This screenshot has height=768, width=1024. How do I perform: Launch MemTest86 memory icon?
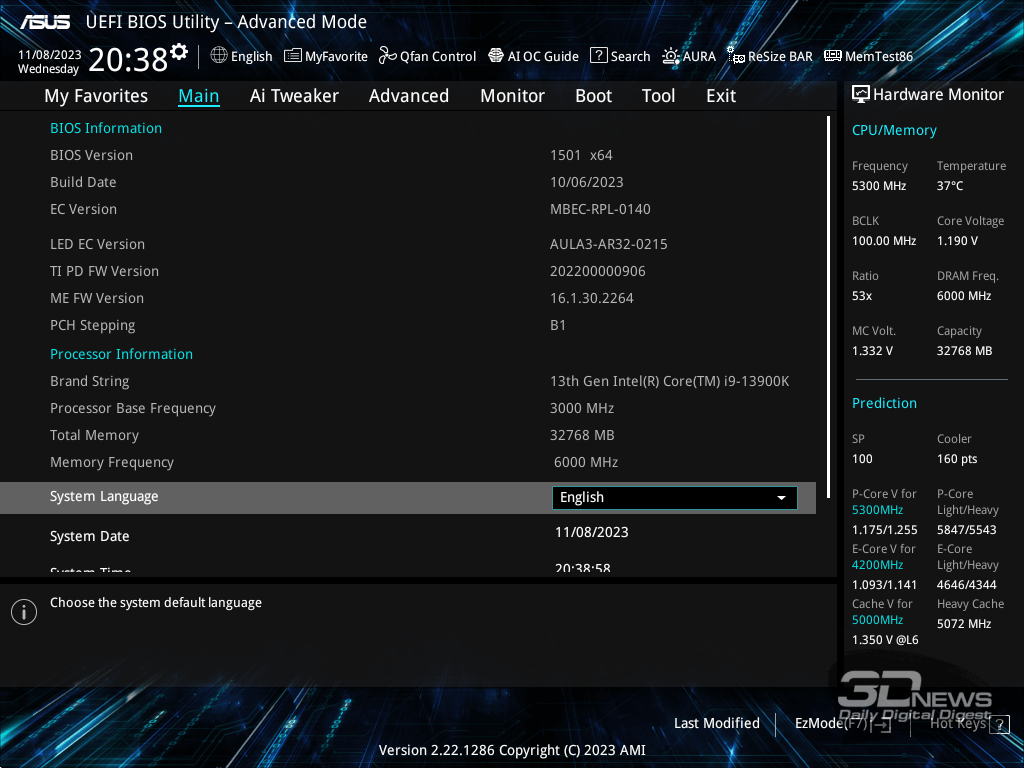pyautogui.click(x=833, y=56)
